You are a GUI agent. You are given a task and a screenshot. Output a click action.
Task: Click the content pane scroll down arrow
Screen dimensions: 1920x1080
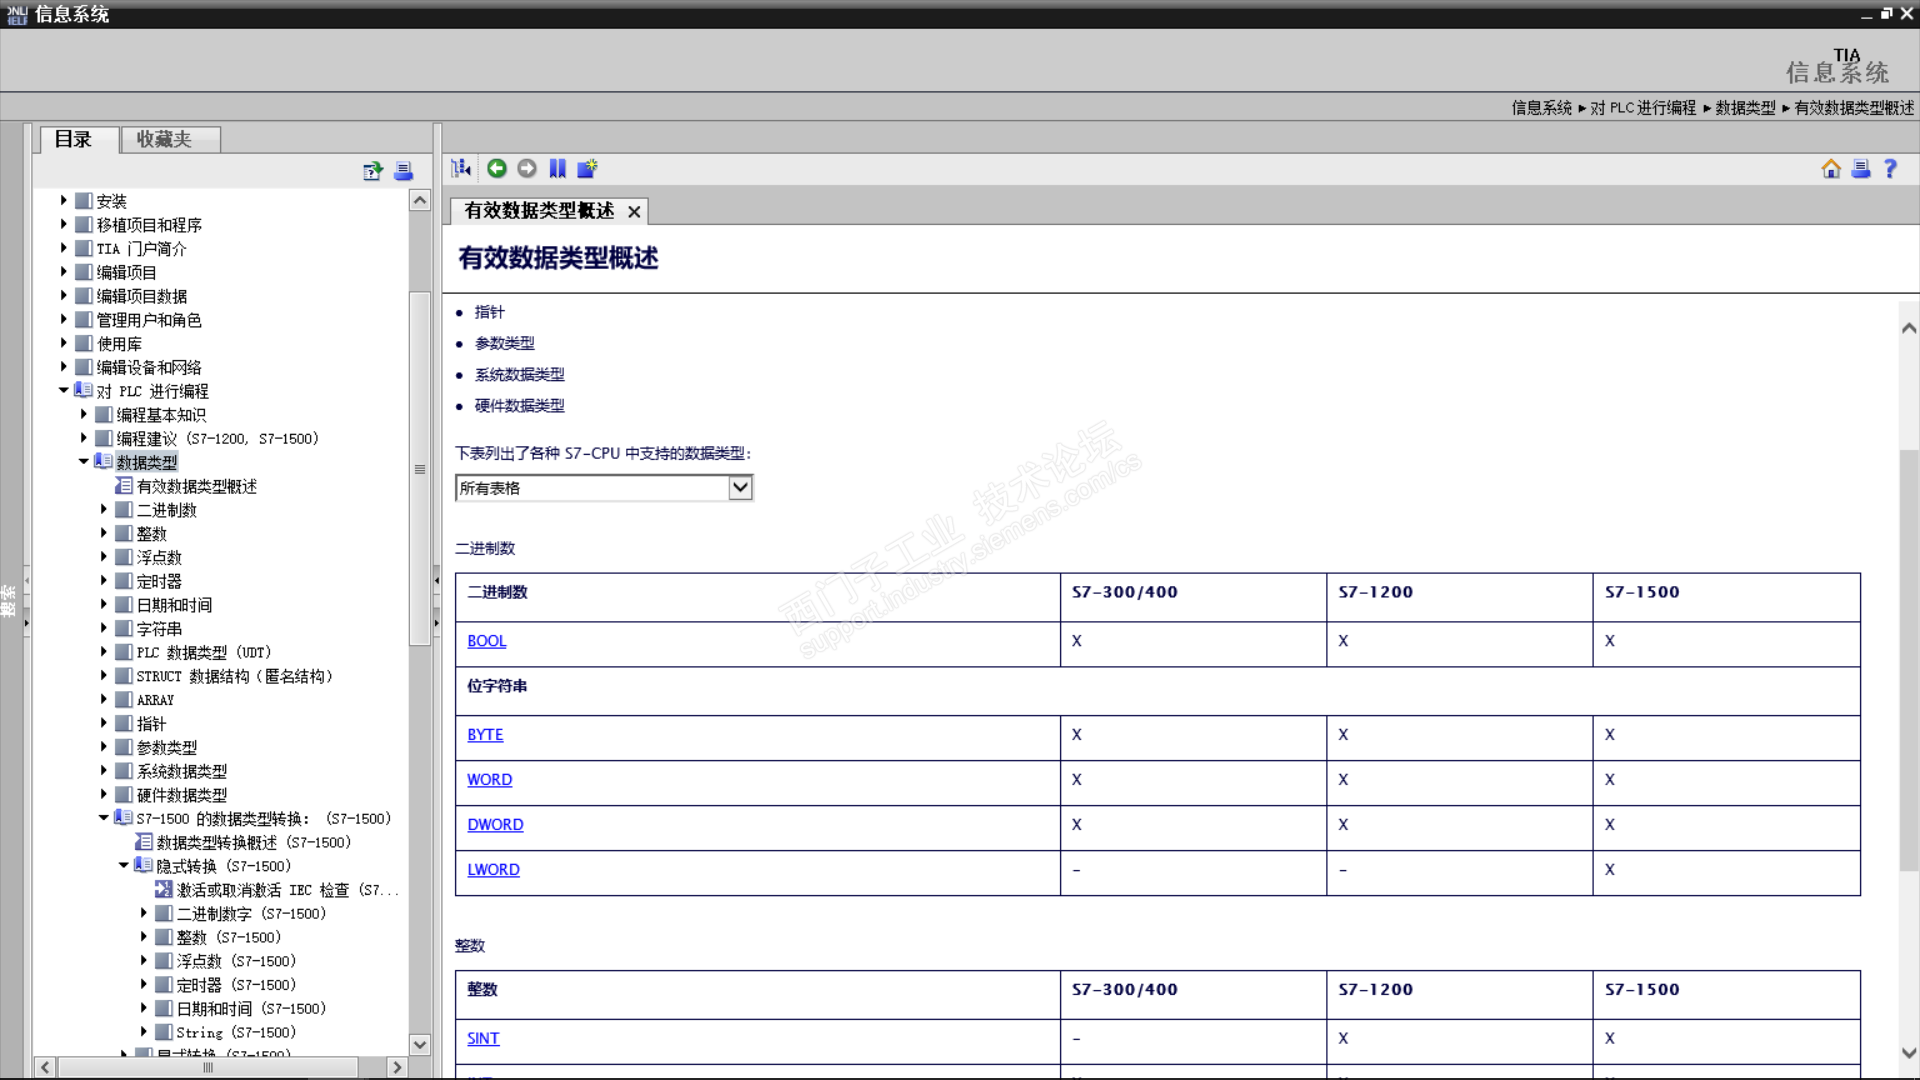1908,1053
